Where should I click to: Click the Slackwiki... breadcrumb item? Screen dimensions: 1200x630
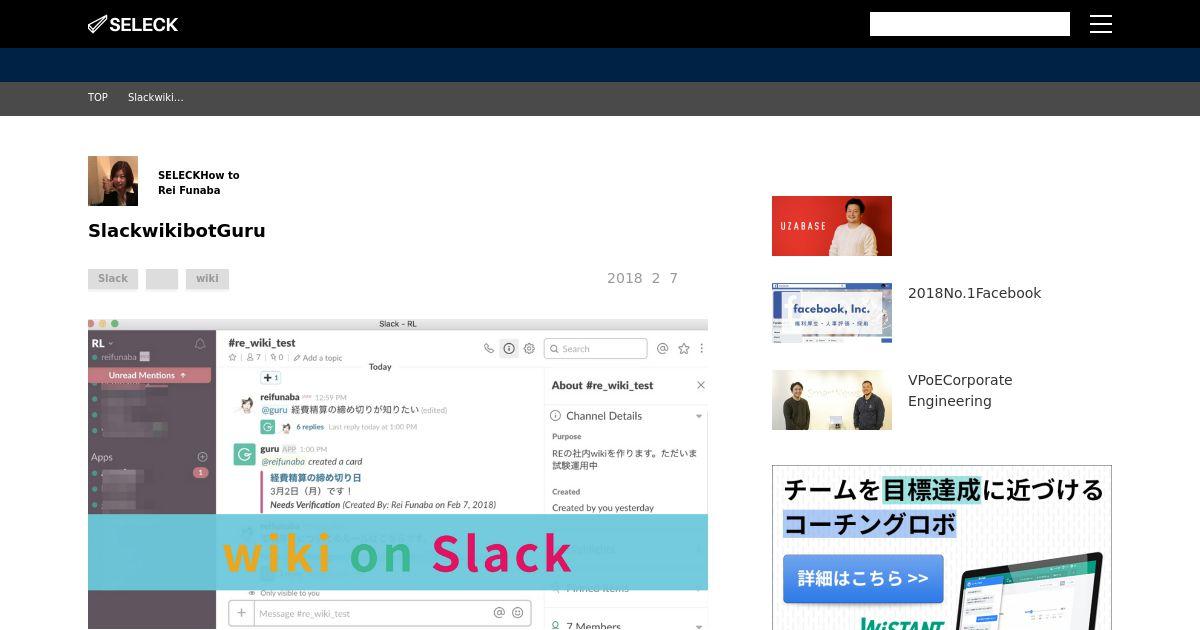pos(155,97)
